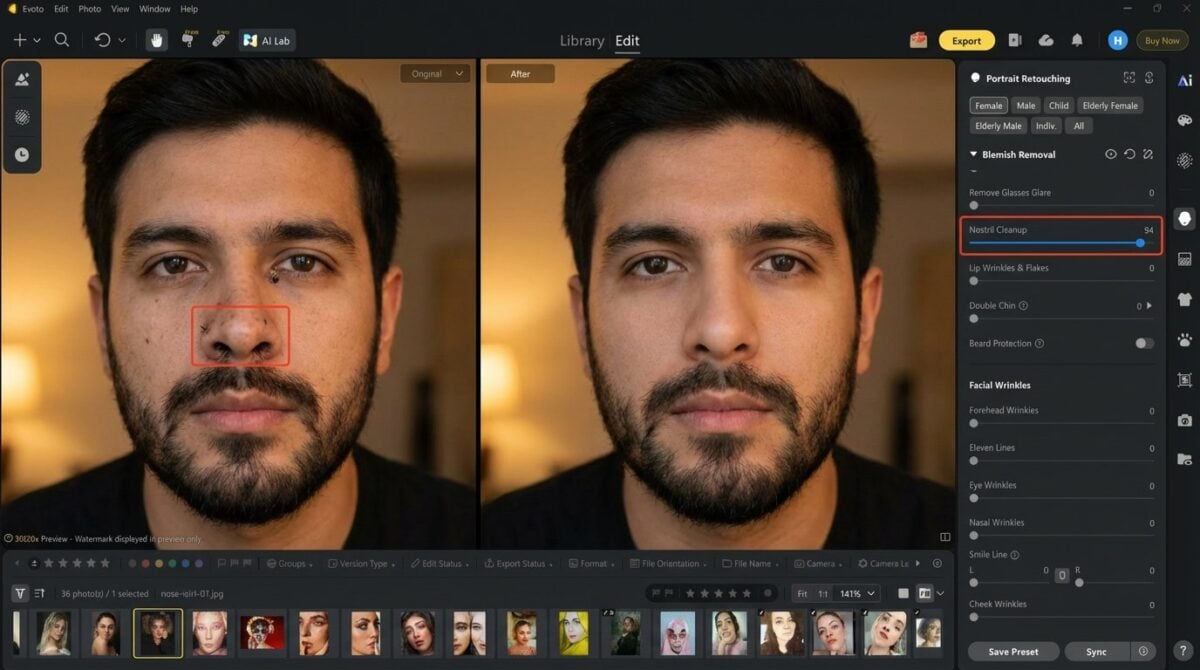The height and width of the screenshot is (670, 1200).
Task: Collapse the Blemish Removal section
Action: pos(974,155)
